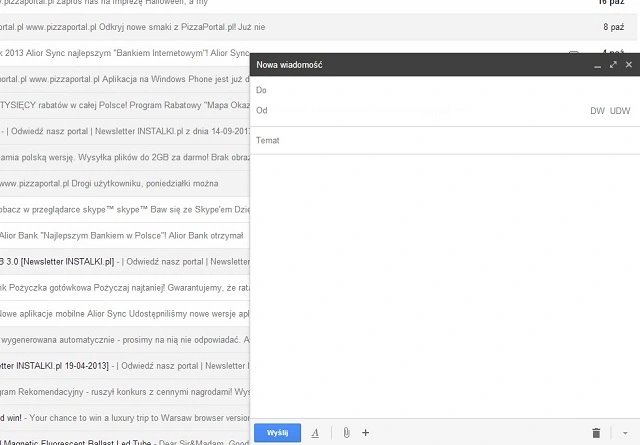Click into the message body area
Viewport: 640px width, 445px height.
(x=445, y=286)
